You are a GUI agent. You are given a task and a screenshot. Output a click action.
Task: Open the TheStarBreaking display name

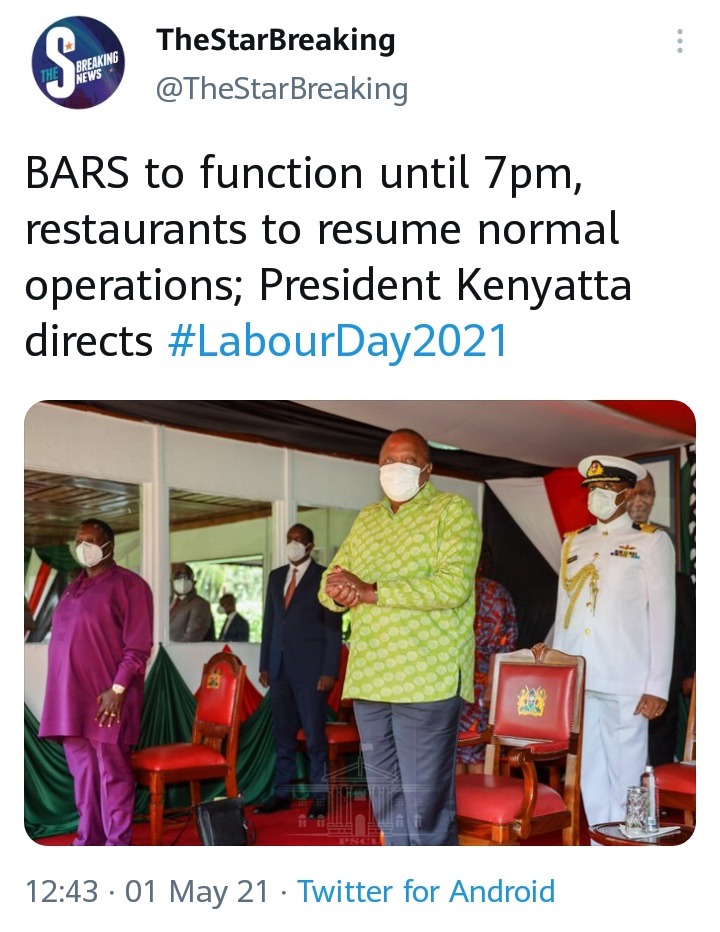[x=276, y=41]
